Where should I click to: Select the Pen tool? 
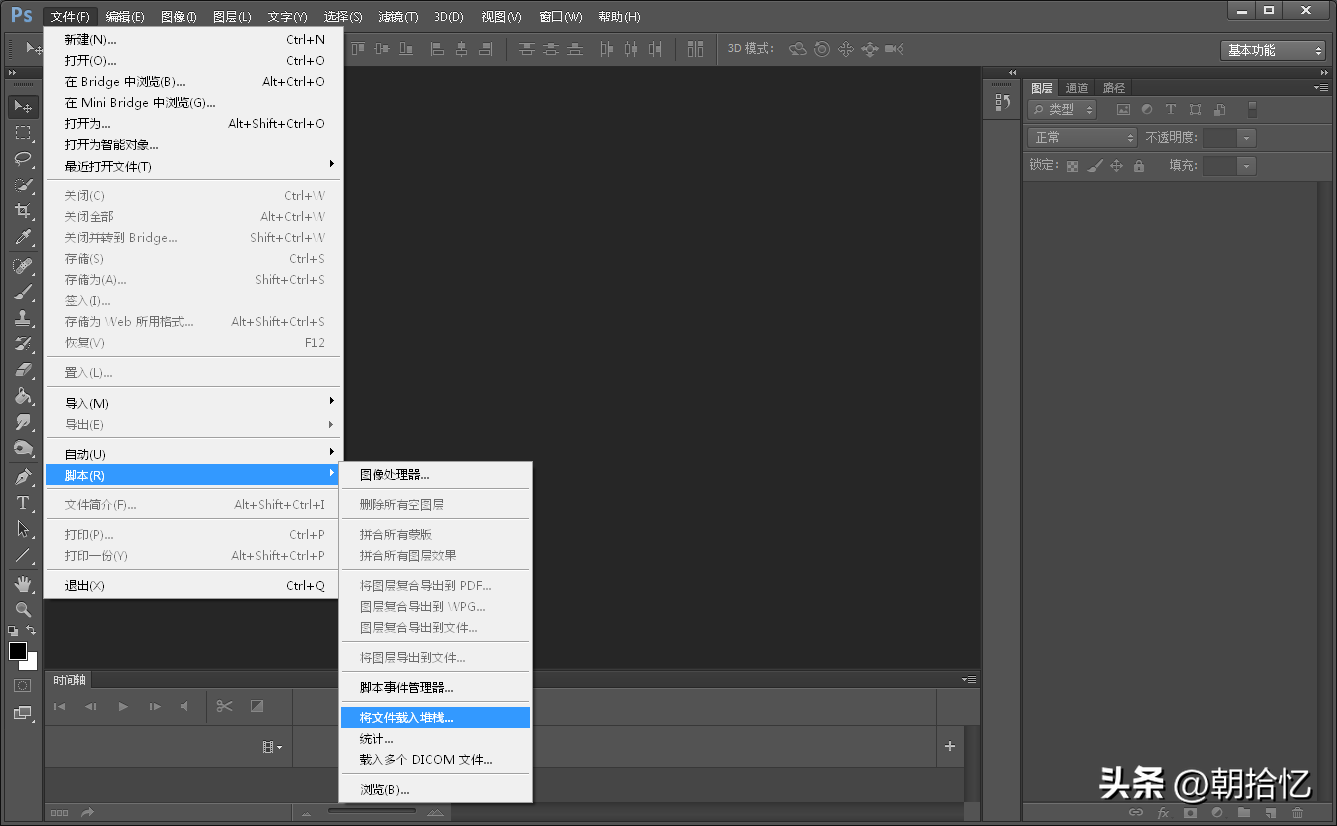point(23,477)
